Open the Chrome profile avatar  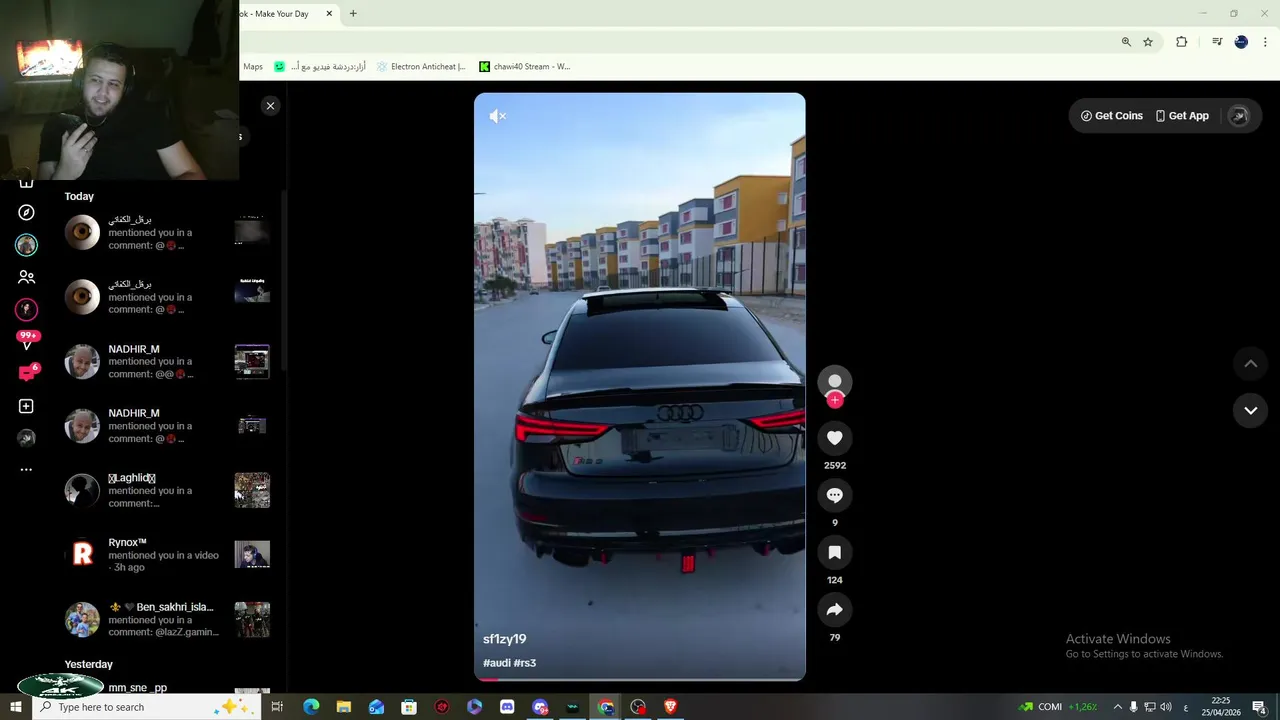point(1241,42)
